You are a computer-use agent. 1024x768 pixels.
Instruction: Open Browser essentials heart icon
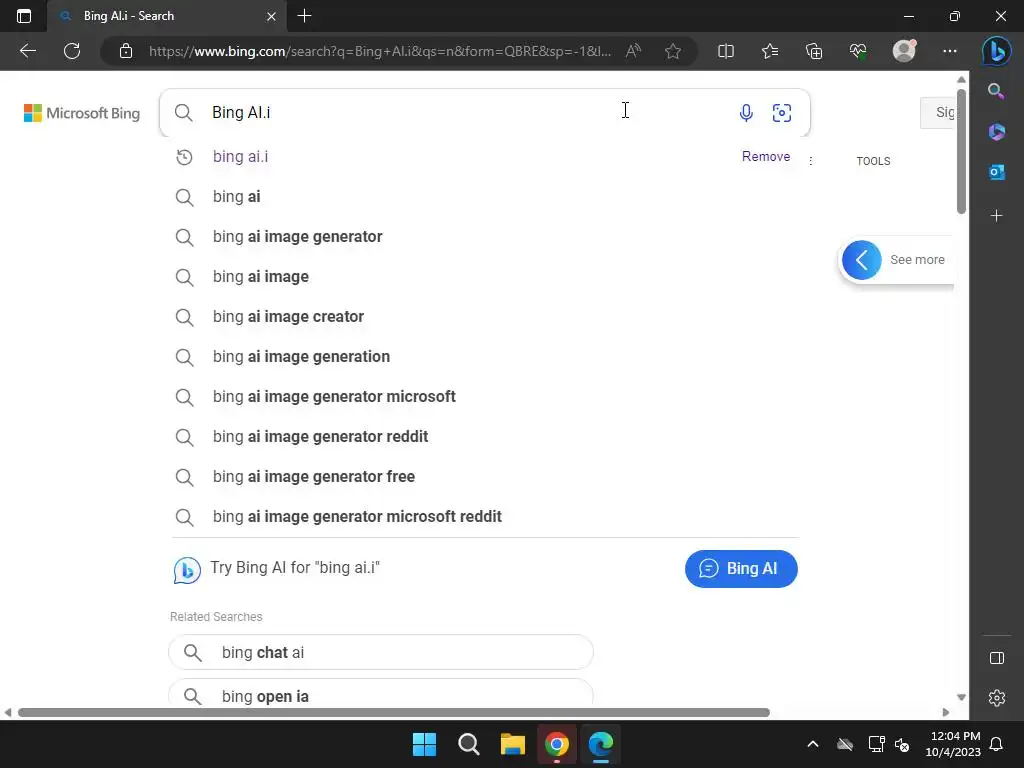click(x=858, y=51)
